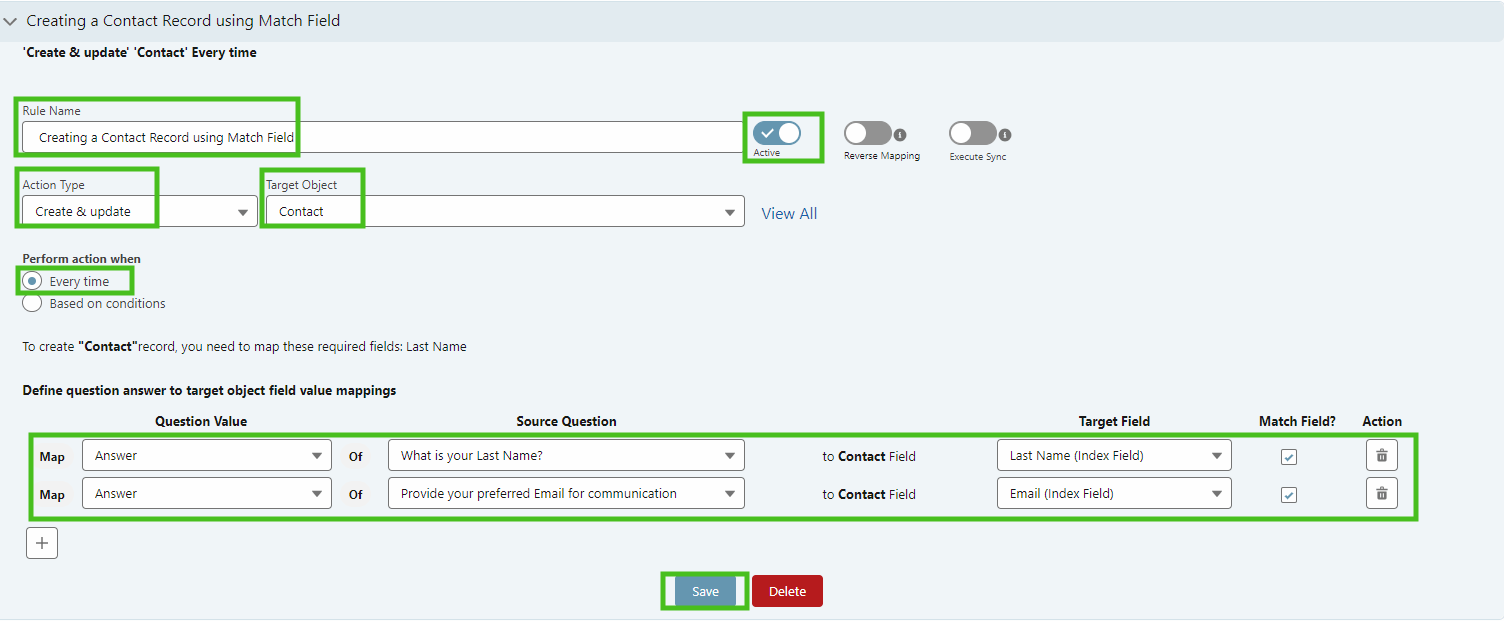Screen dimensions: 1504x621
Task: Collapse the rule section header chevron
Action: click(11, 21)
